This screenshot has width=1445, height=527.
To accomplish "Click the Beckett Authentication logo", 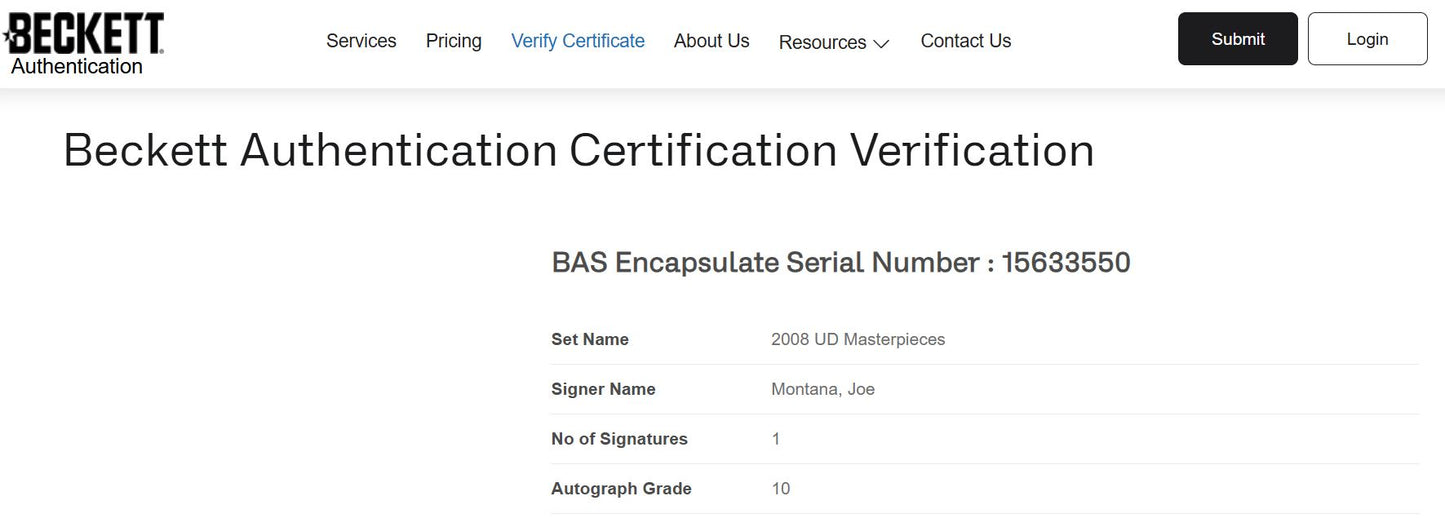I will (x=84, y=44).
